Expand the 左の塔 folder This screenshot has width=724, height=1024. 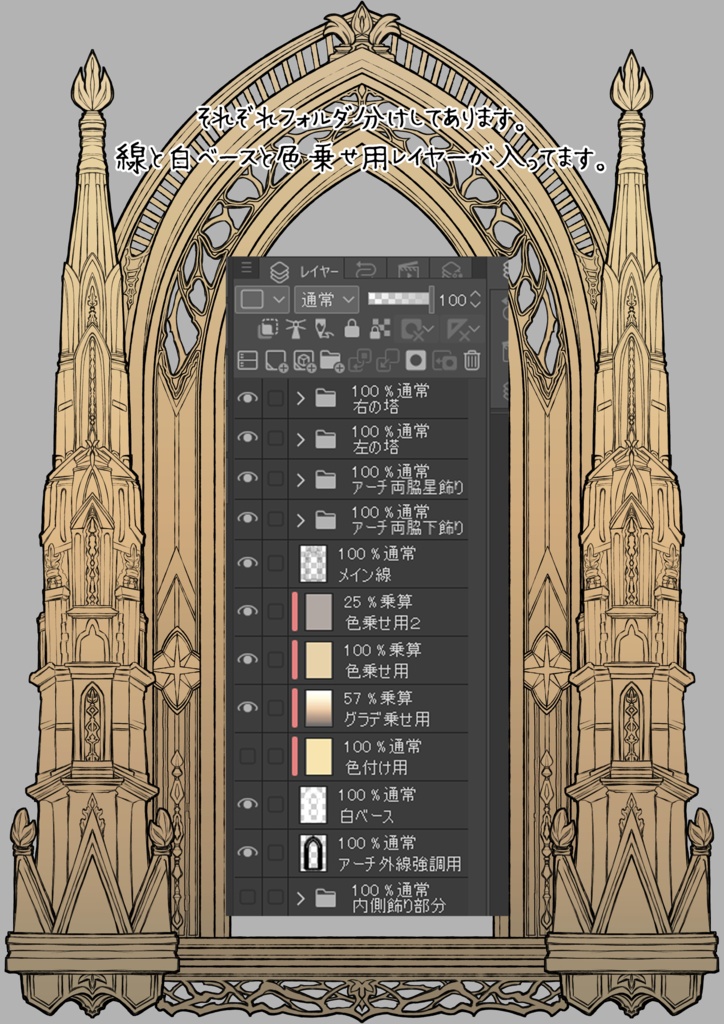point(300,438)
